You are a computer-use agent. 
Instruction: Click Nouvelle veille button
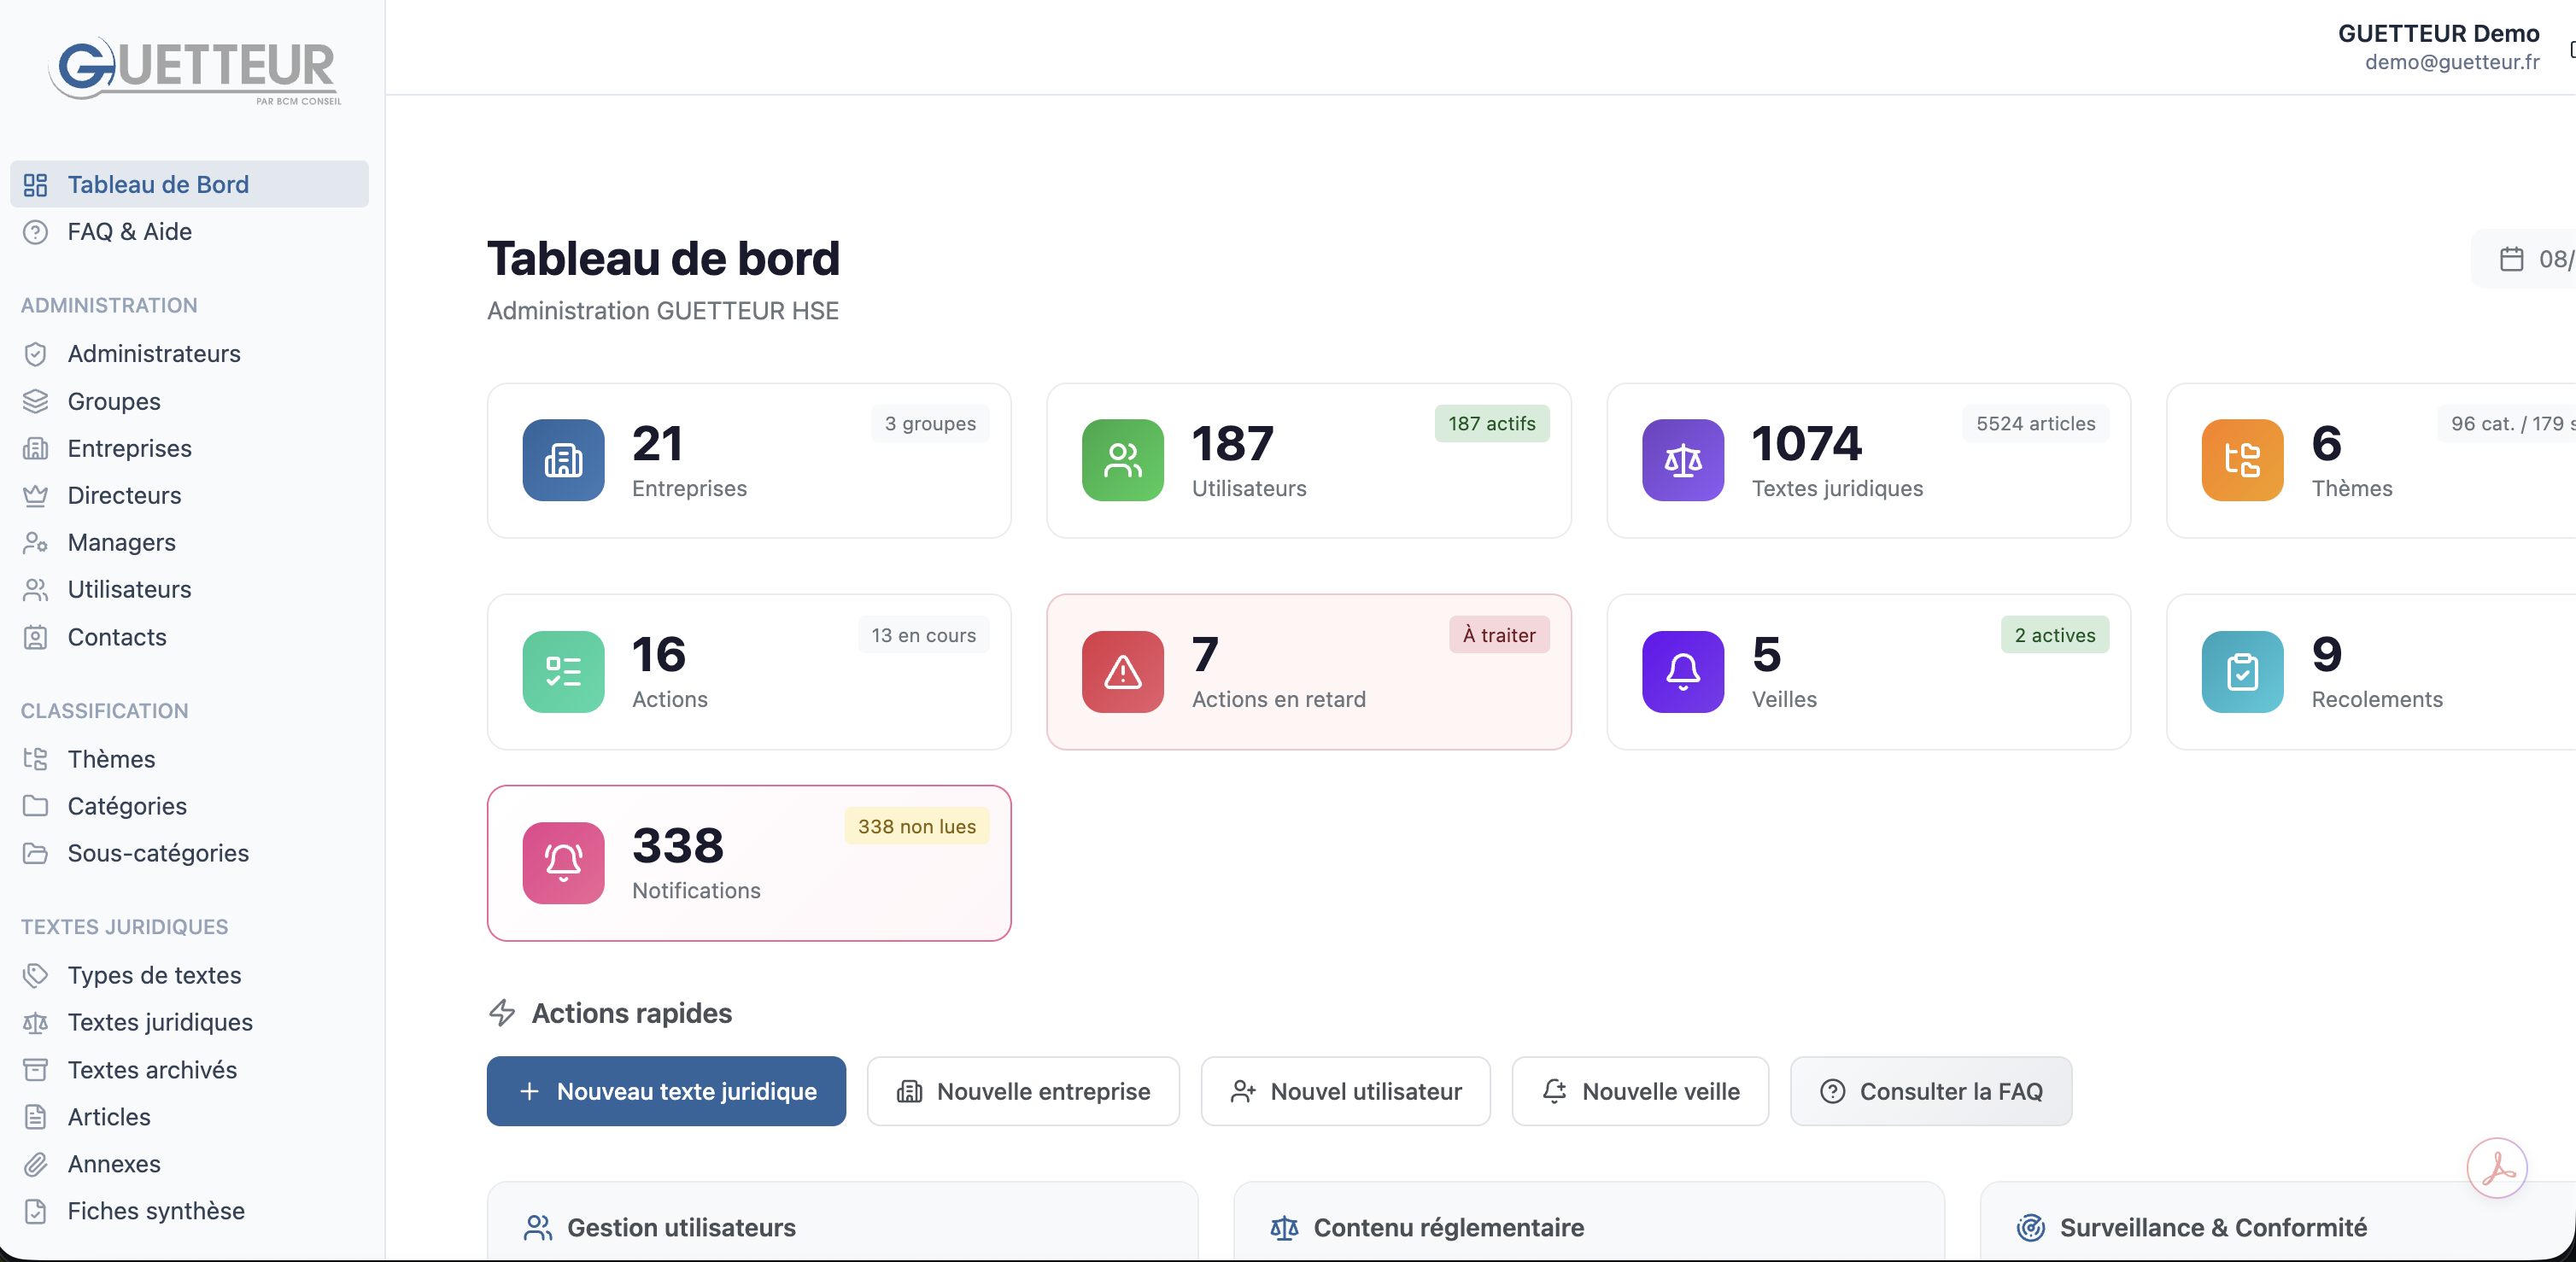(x=1640, y=1091)
